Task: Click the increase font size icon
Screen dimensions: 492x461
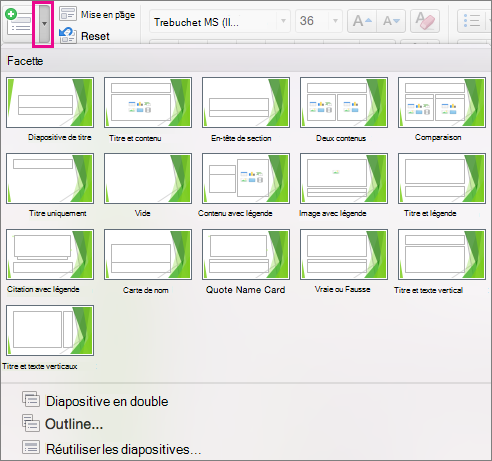Action: [x=362, y=21]
